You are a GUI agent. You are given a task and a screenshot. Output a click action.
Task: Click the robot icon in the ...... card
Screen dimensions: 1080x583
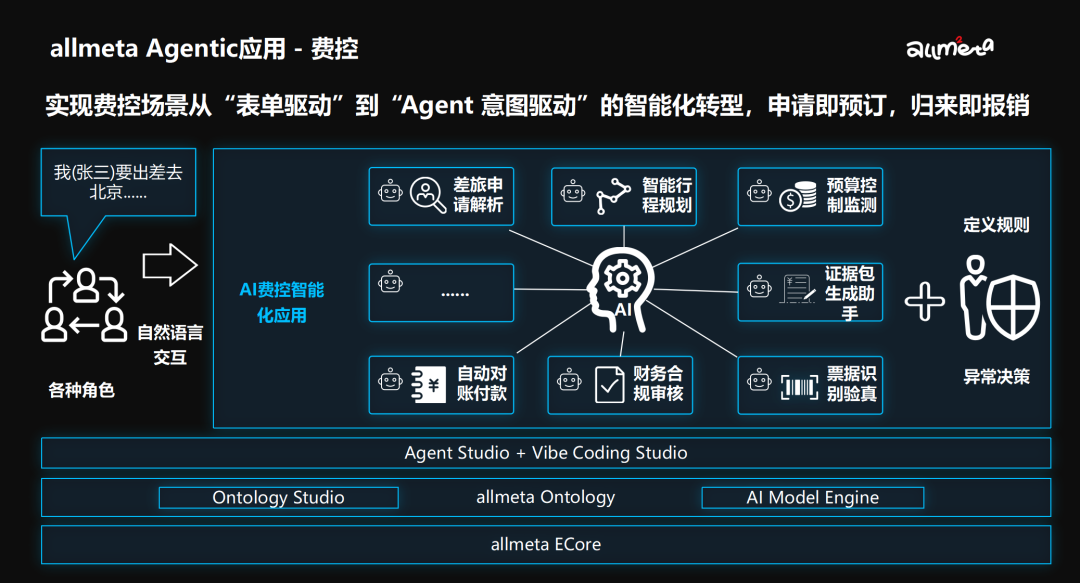pos(390,281)
